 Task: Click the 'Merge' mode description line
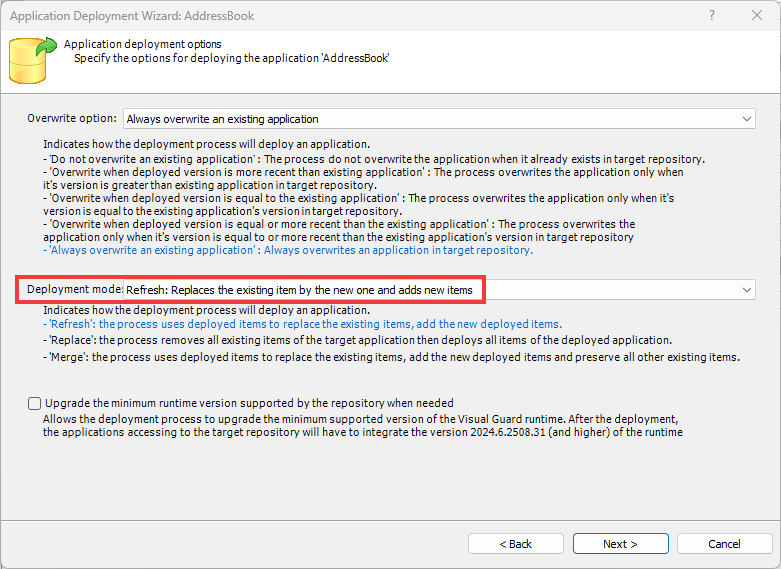tap(391, 357)
